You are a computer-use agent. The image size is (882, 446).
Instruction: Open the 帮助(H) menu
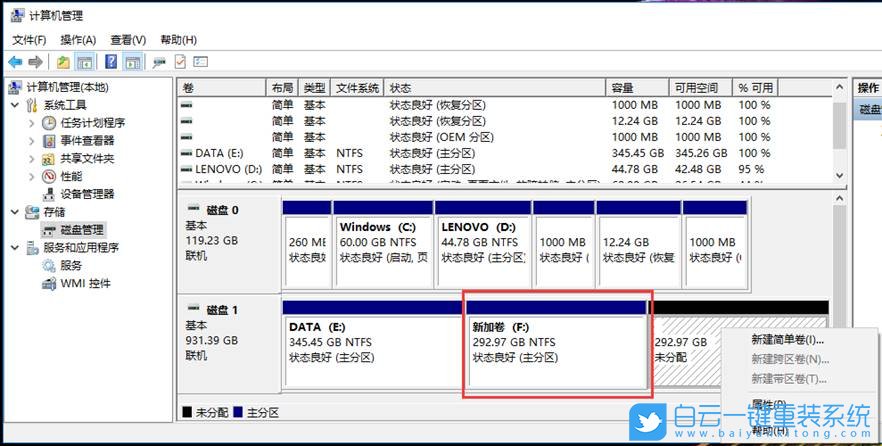(x=178, y=40)
